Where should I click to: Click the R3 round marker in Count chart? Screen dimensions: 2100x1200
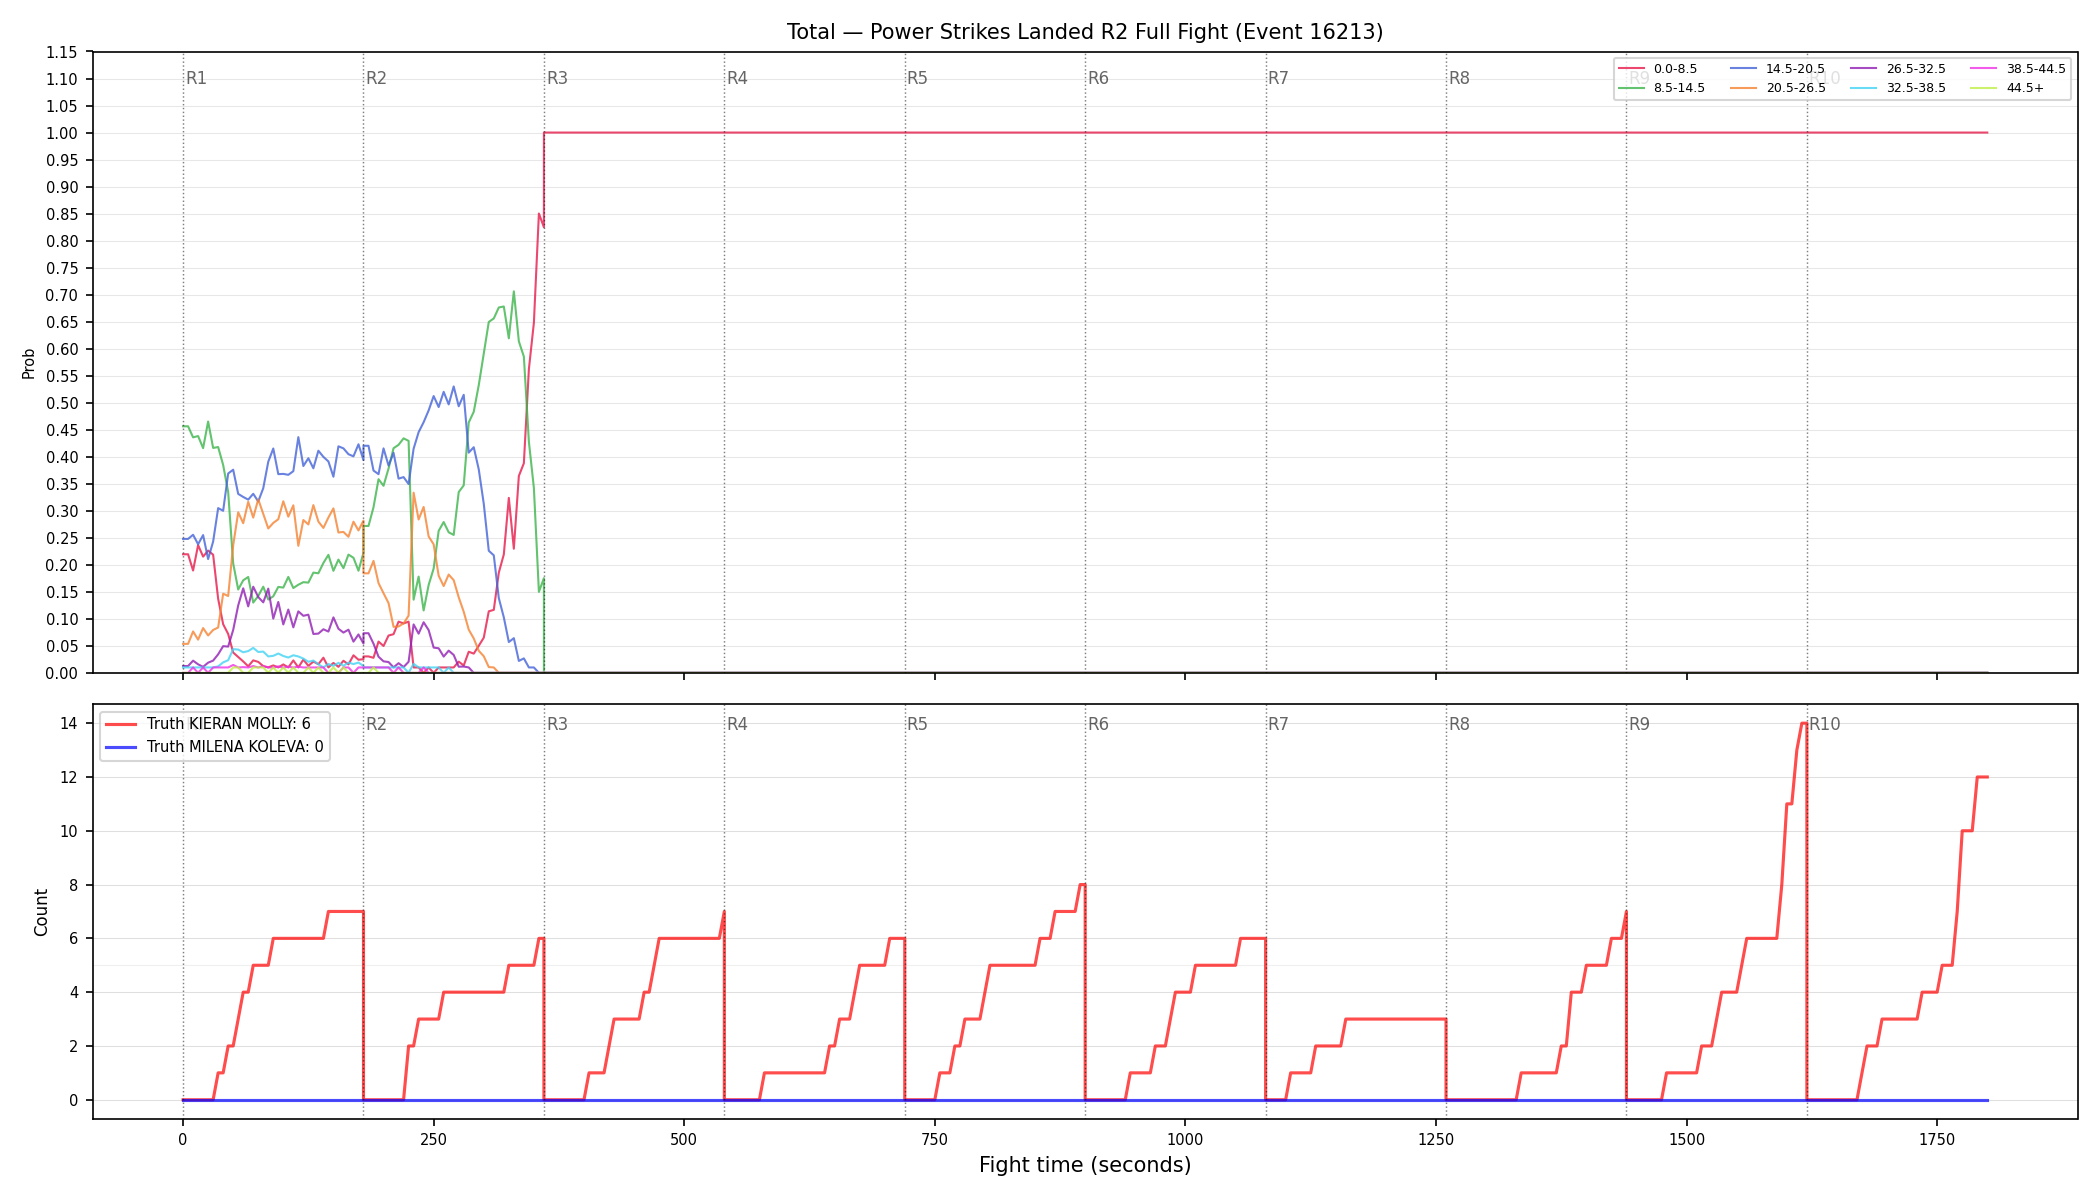[557, 724]
